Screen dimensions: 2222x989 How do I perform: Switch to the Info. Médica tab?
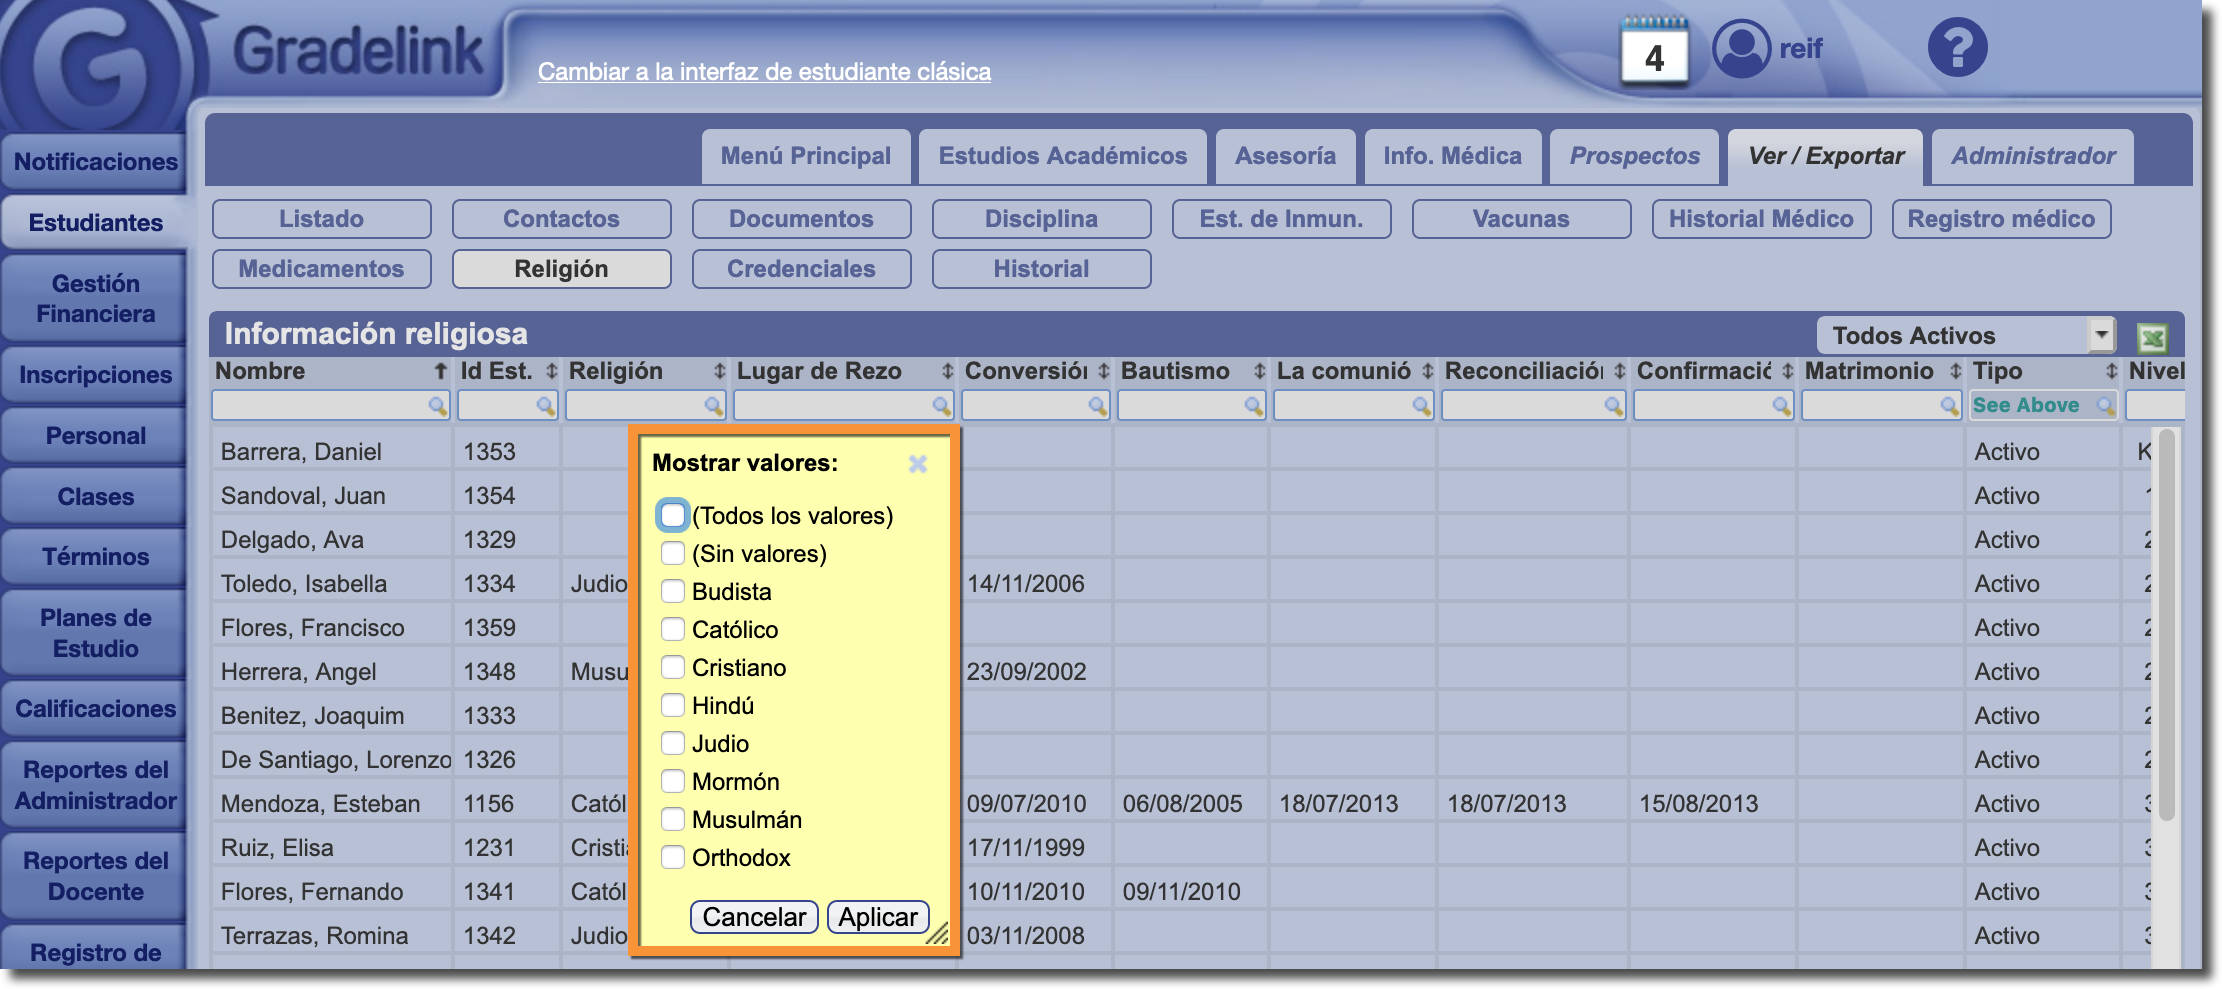1452,157
